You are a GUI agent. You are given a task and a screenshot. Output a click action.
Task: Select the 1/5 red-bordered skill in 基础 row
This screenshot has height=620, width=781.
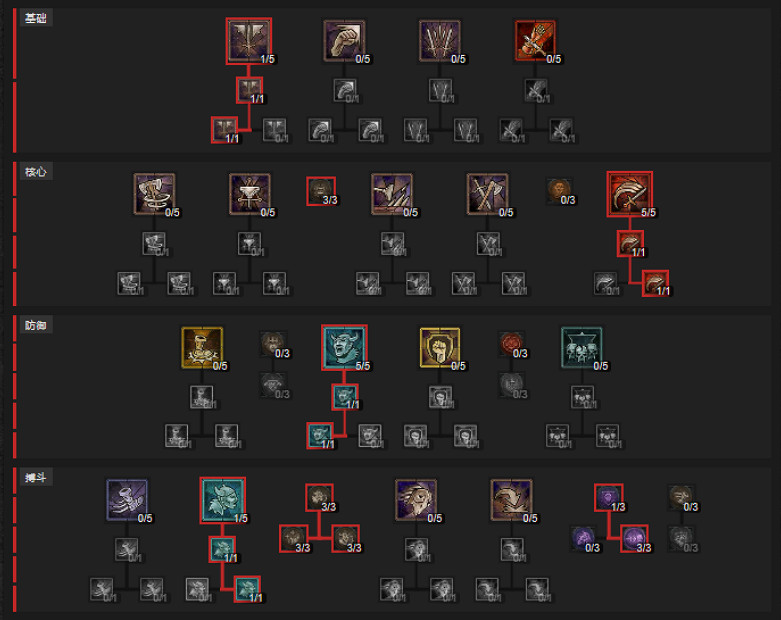249,41
